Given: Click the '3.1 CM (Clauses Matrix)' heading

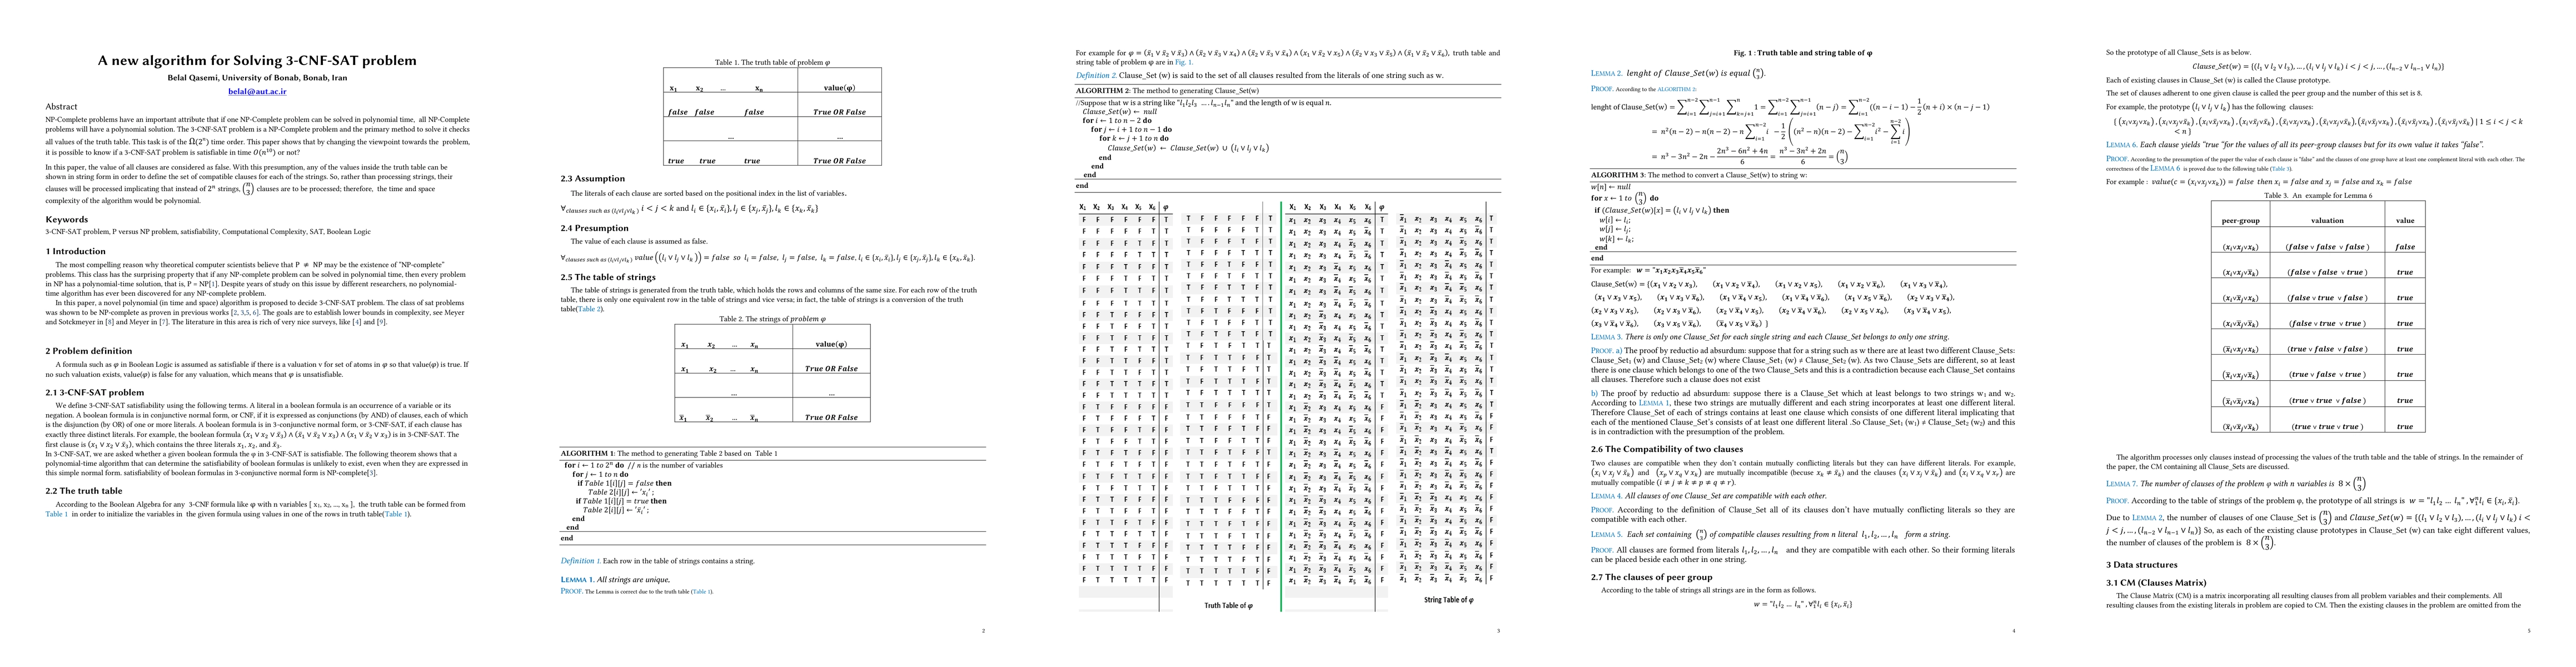Looking at the screenshot, I should [2156, 582].
